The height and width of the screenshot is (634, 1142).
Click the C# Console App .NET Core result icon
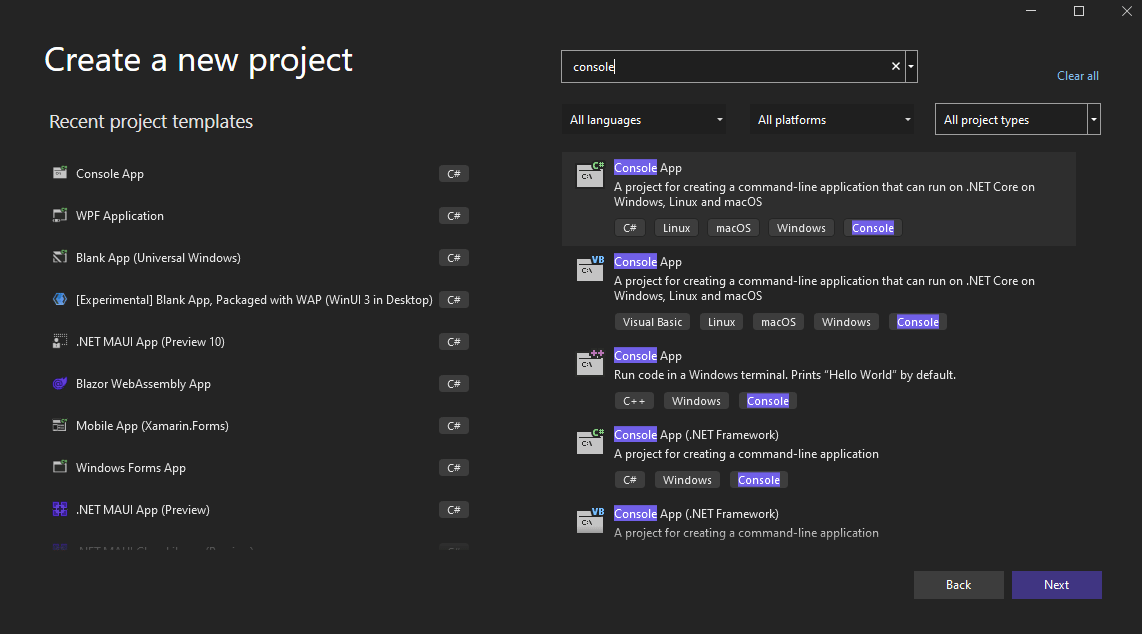pyautogui.click(x=590, y=175)
